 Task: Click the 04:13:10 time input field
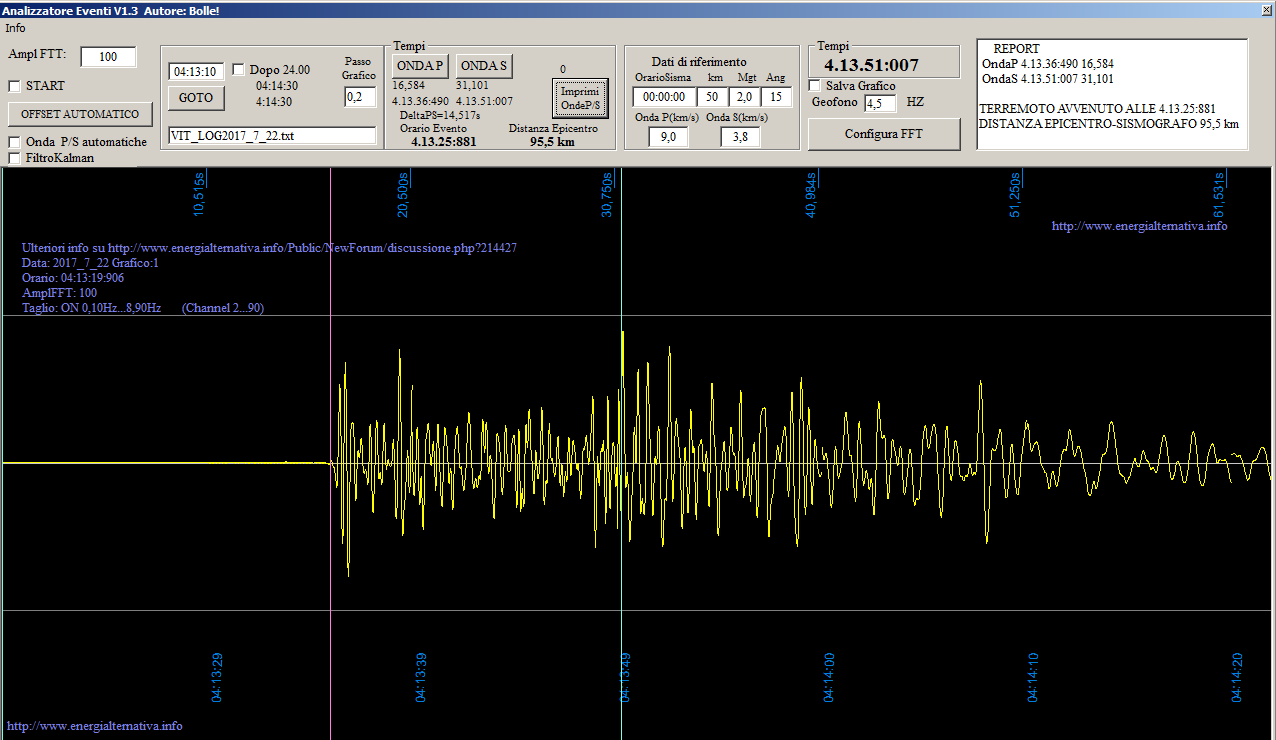197,72
